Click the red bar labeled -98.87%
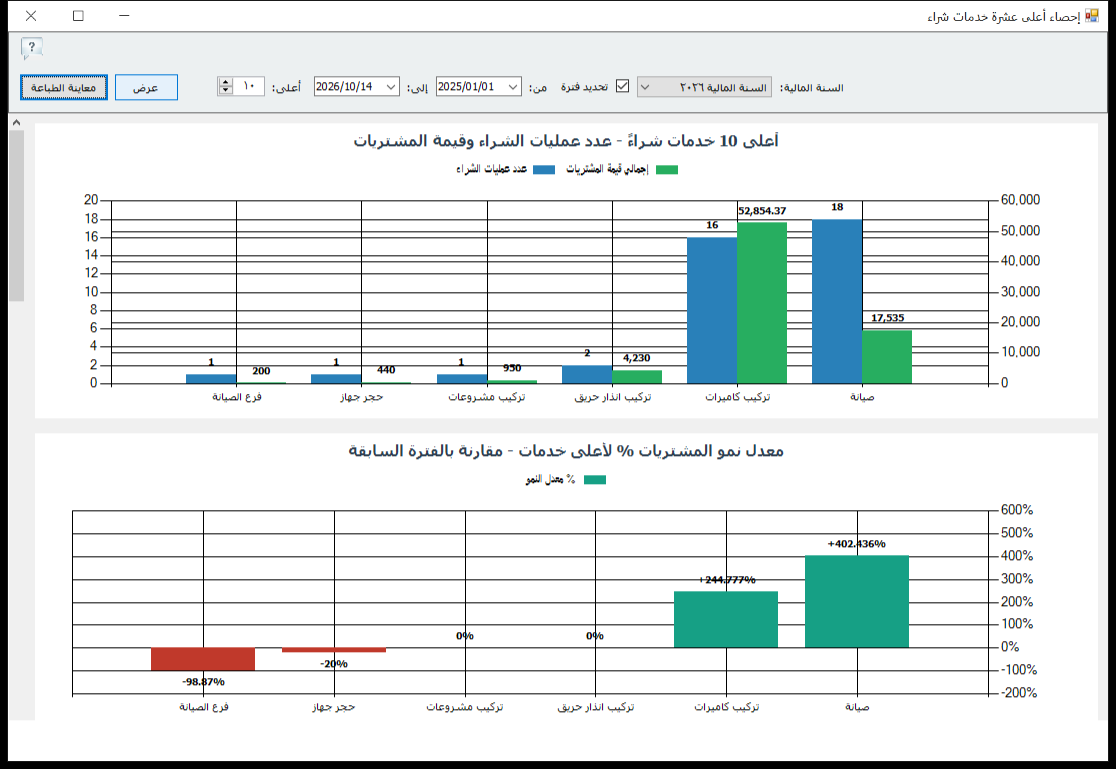 pyautogui.click(x=203, y=659)
